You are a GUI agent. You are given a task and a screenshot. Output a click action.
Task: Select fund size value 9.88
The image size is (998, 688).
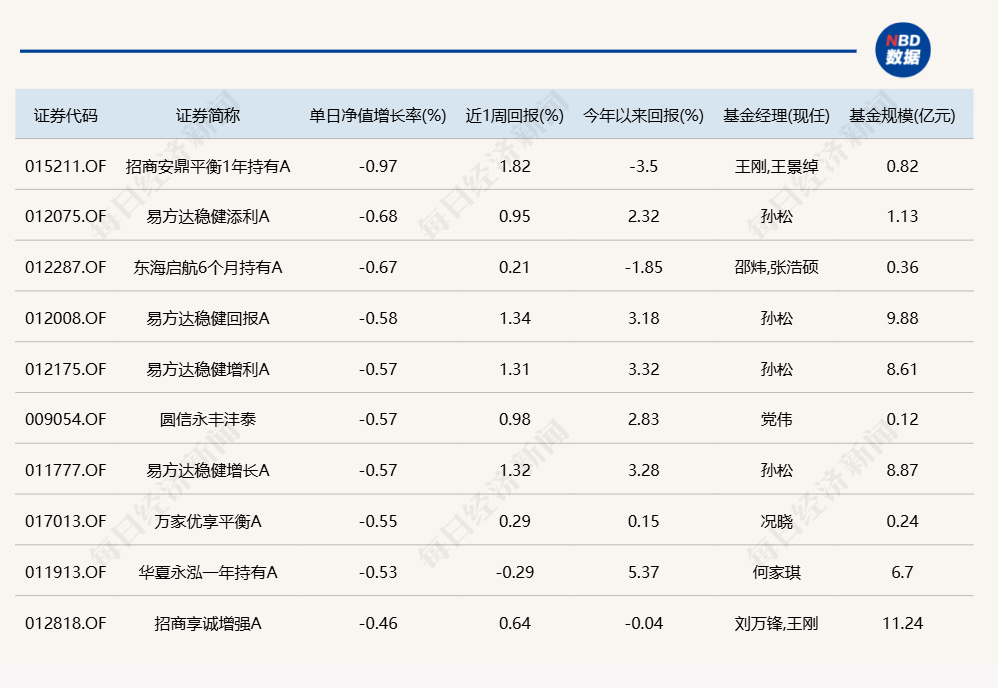(903, 318)
